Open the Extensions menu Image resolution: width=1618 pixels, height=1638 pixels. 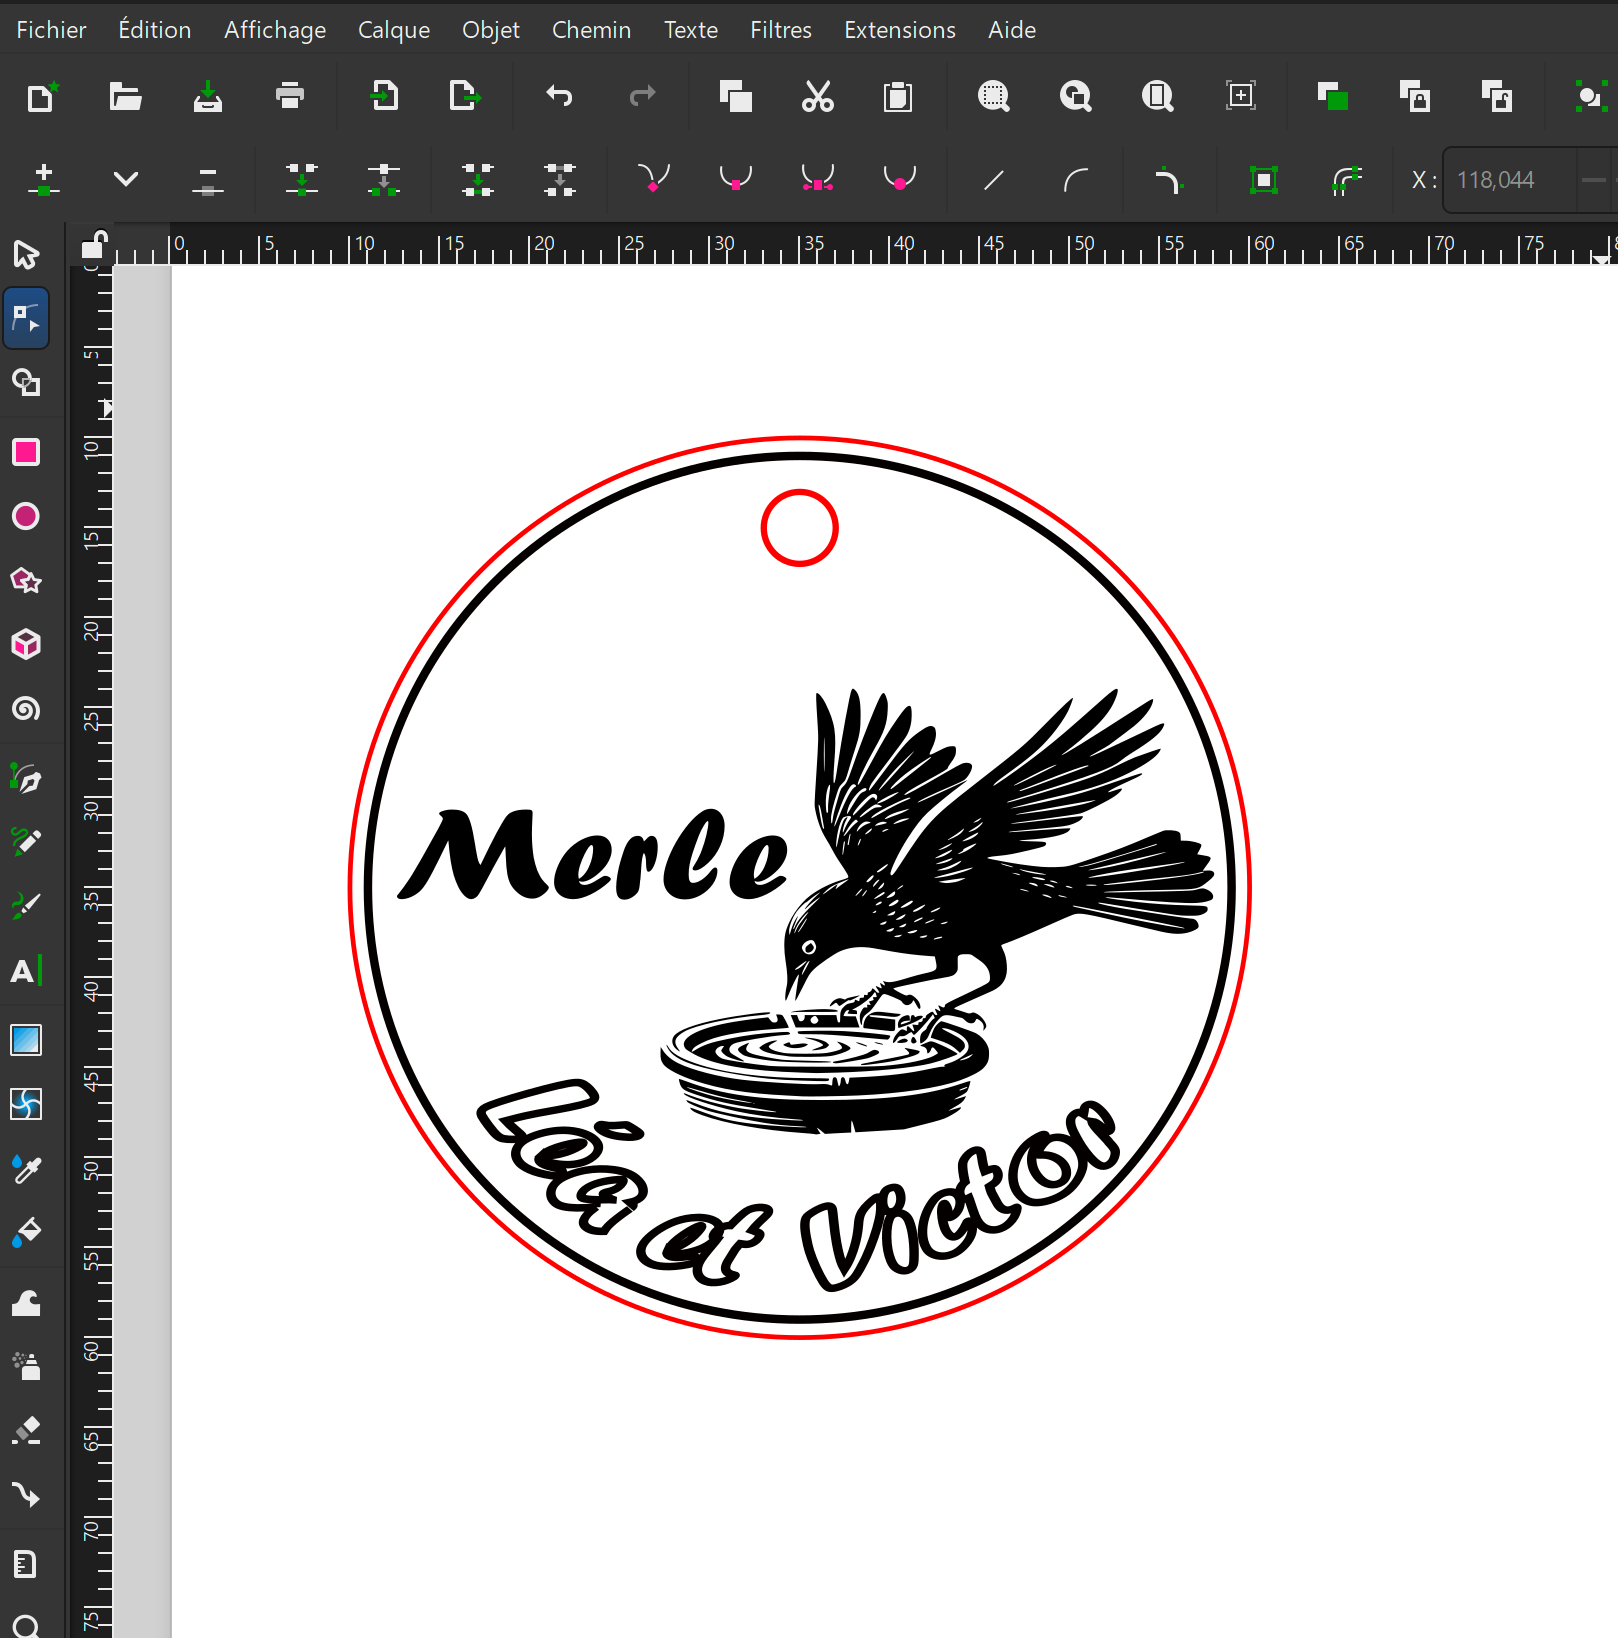point(899,30)
